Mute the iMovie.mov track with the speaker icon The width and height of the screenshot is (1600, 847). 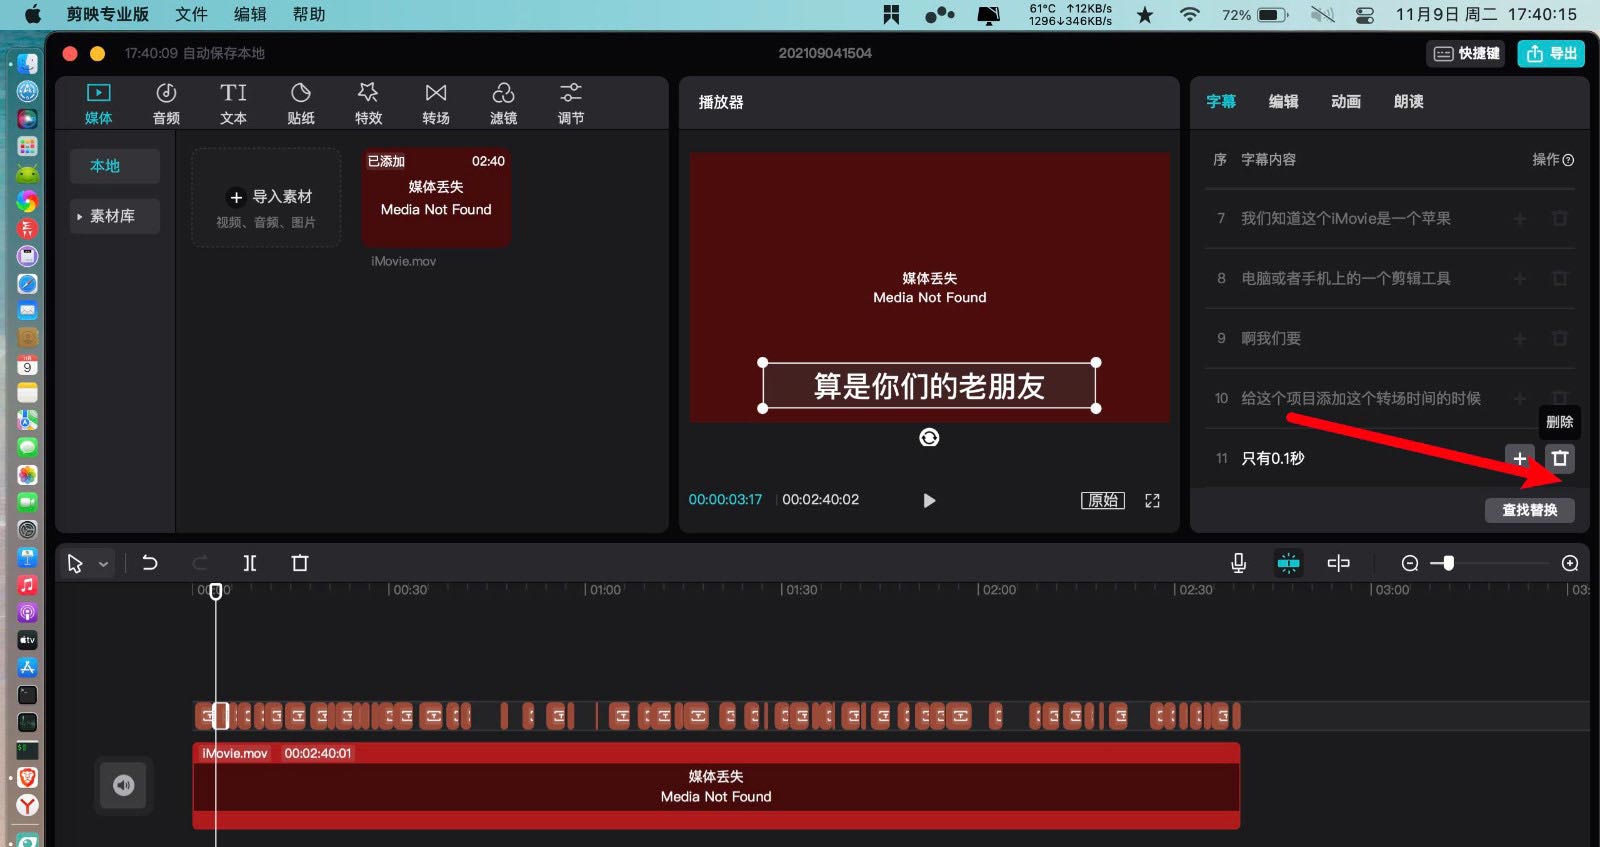[x=124, y=785]
